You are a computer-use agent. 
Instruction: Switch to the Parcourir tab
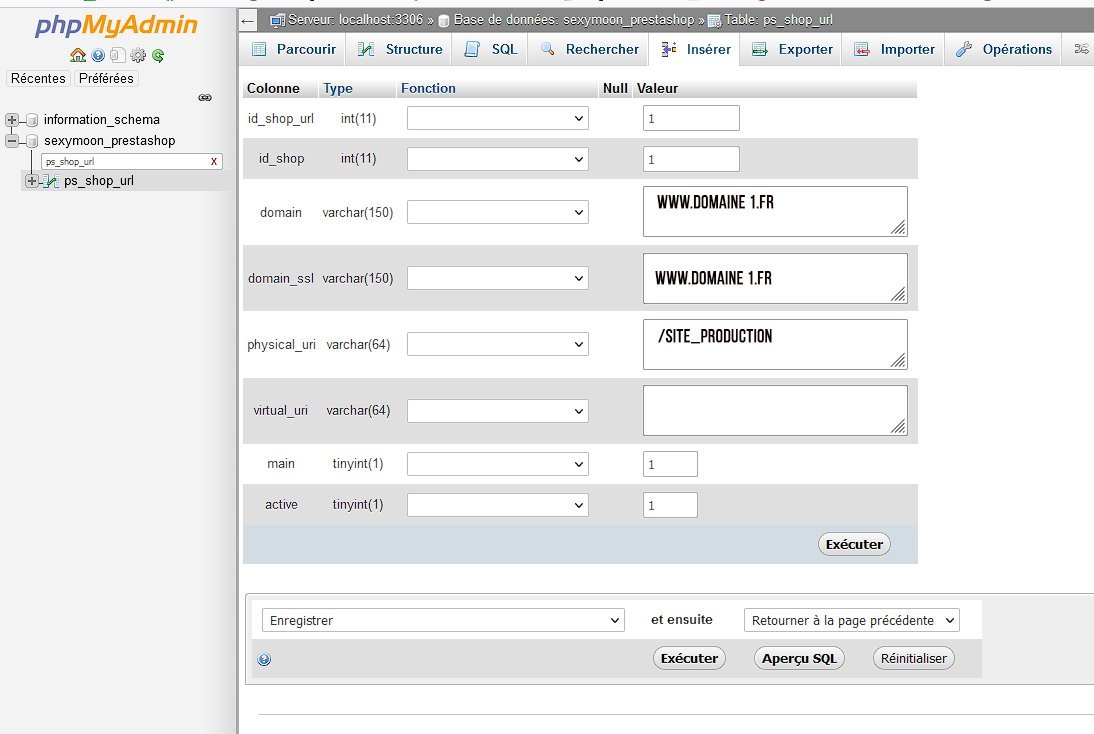pyautogui.click(x=293, y=49)
